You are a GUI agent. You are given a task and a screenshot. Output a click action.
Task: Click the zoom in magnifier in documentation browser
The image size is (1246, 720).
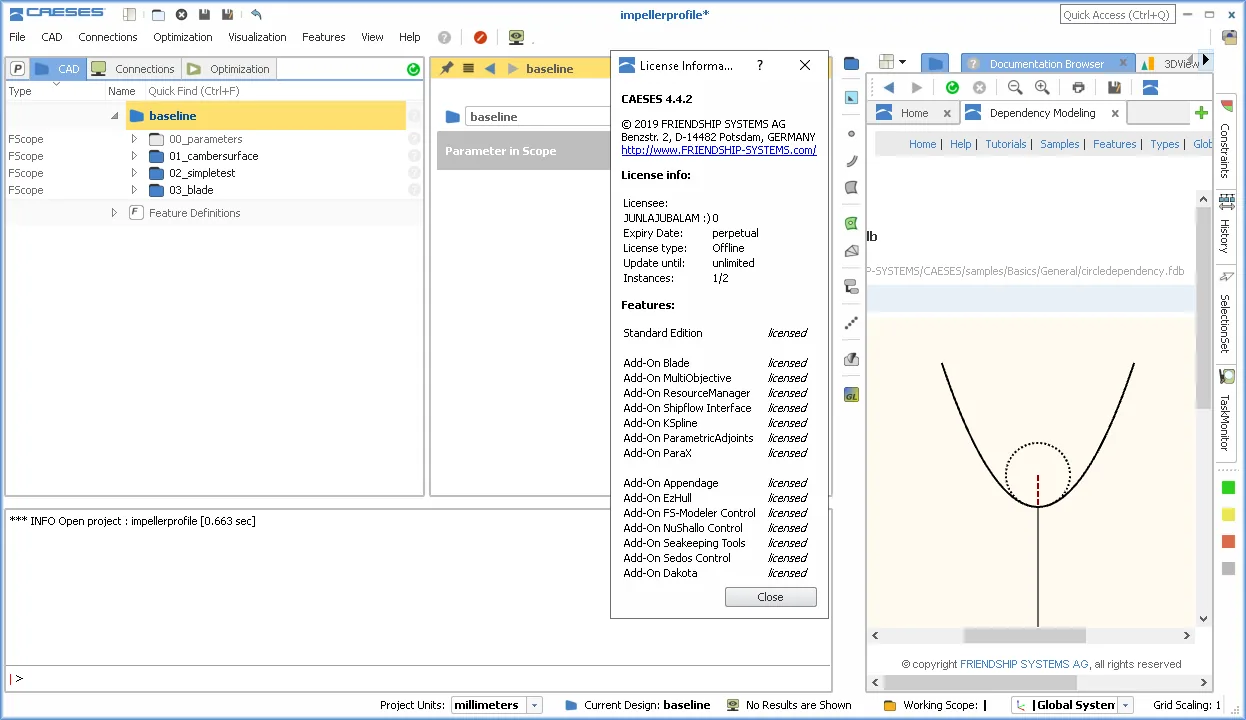coord(1042,87)
